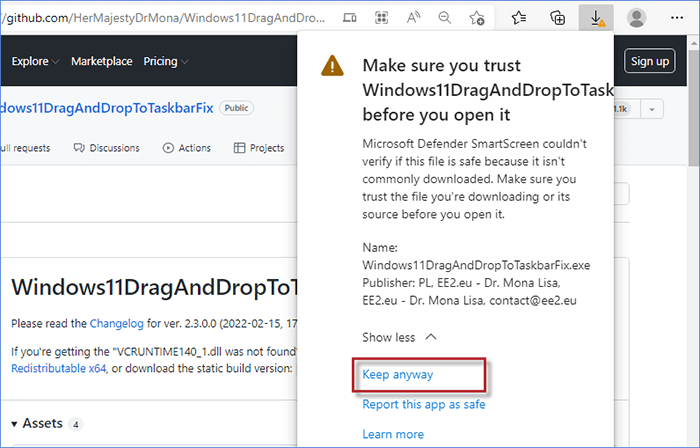
Task: Open the Favorites star list icon
Action: point(518,18)
